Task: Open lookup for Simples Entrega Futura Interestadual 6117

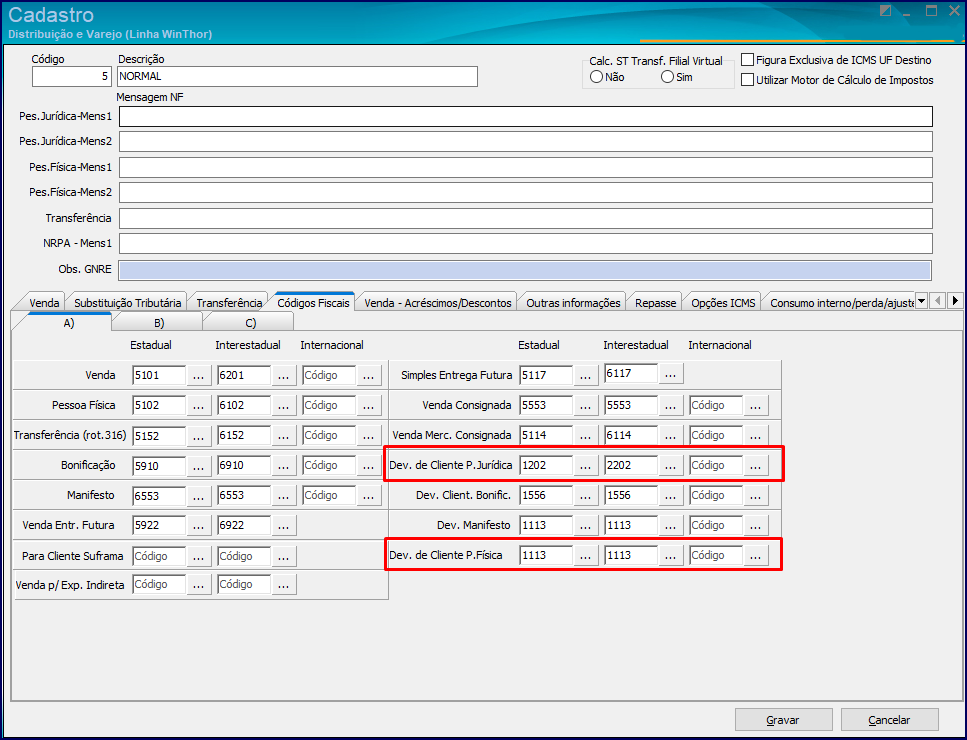Action: (x=670, y=374)
